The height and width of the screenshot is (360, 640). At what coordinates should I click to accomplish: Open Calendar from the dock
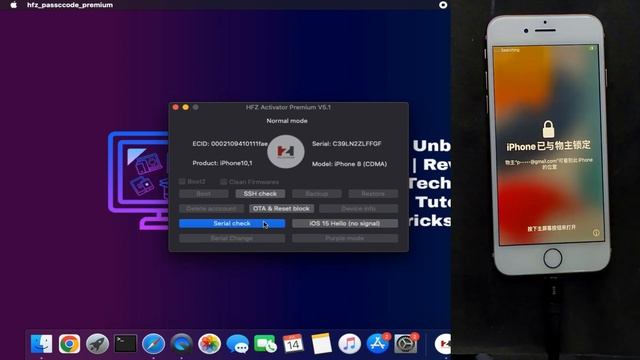[293, 344]
